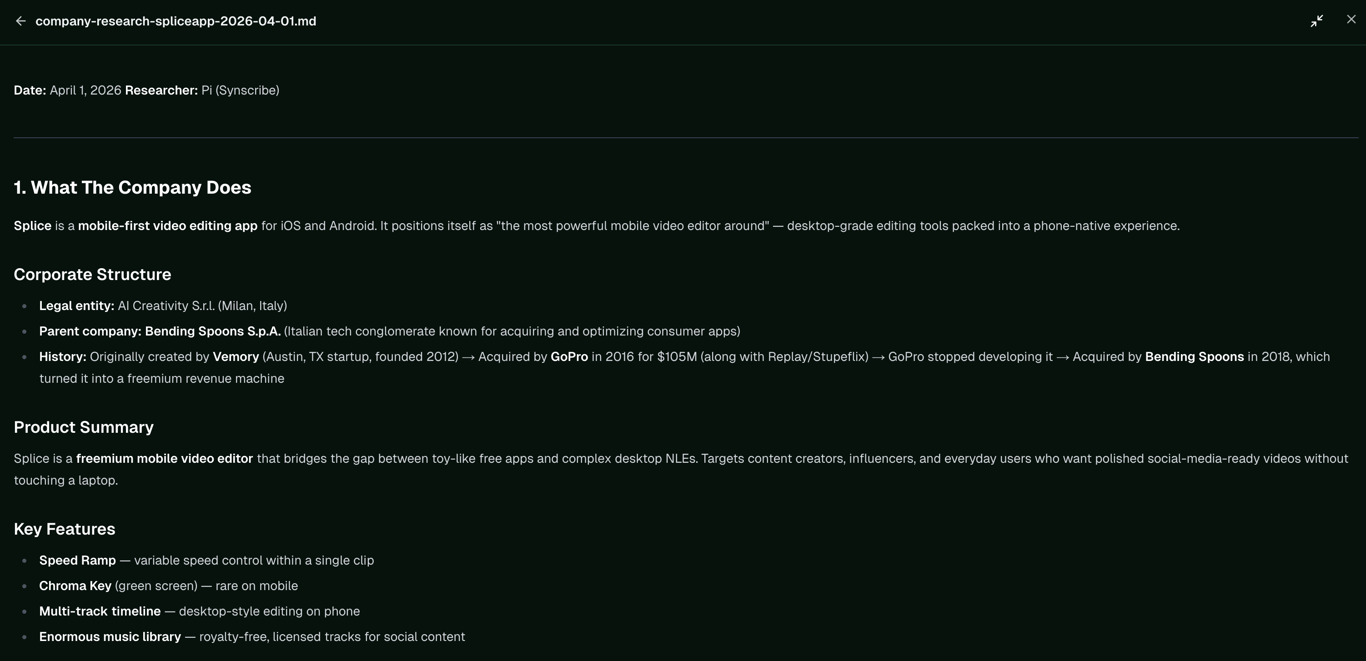Screen dimensions: 1366x661
Task: Go back using the left arrow icon
Action: tap(20, 21)
